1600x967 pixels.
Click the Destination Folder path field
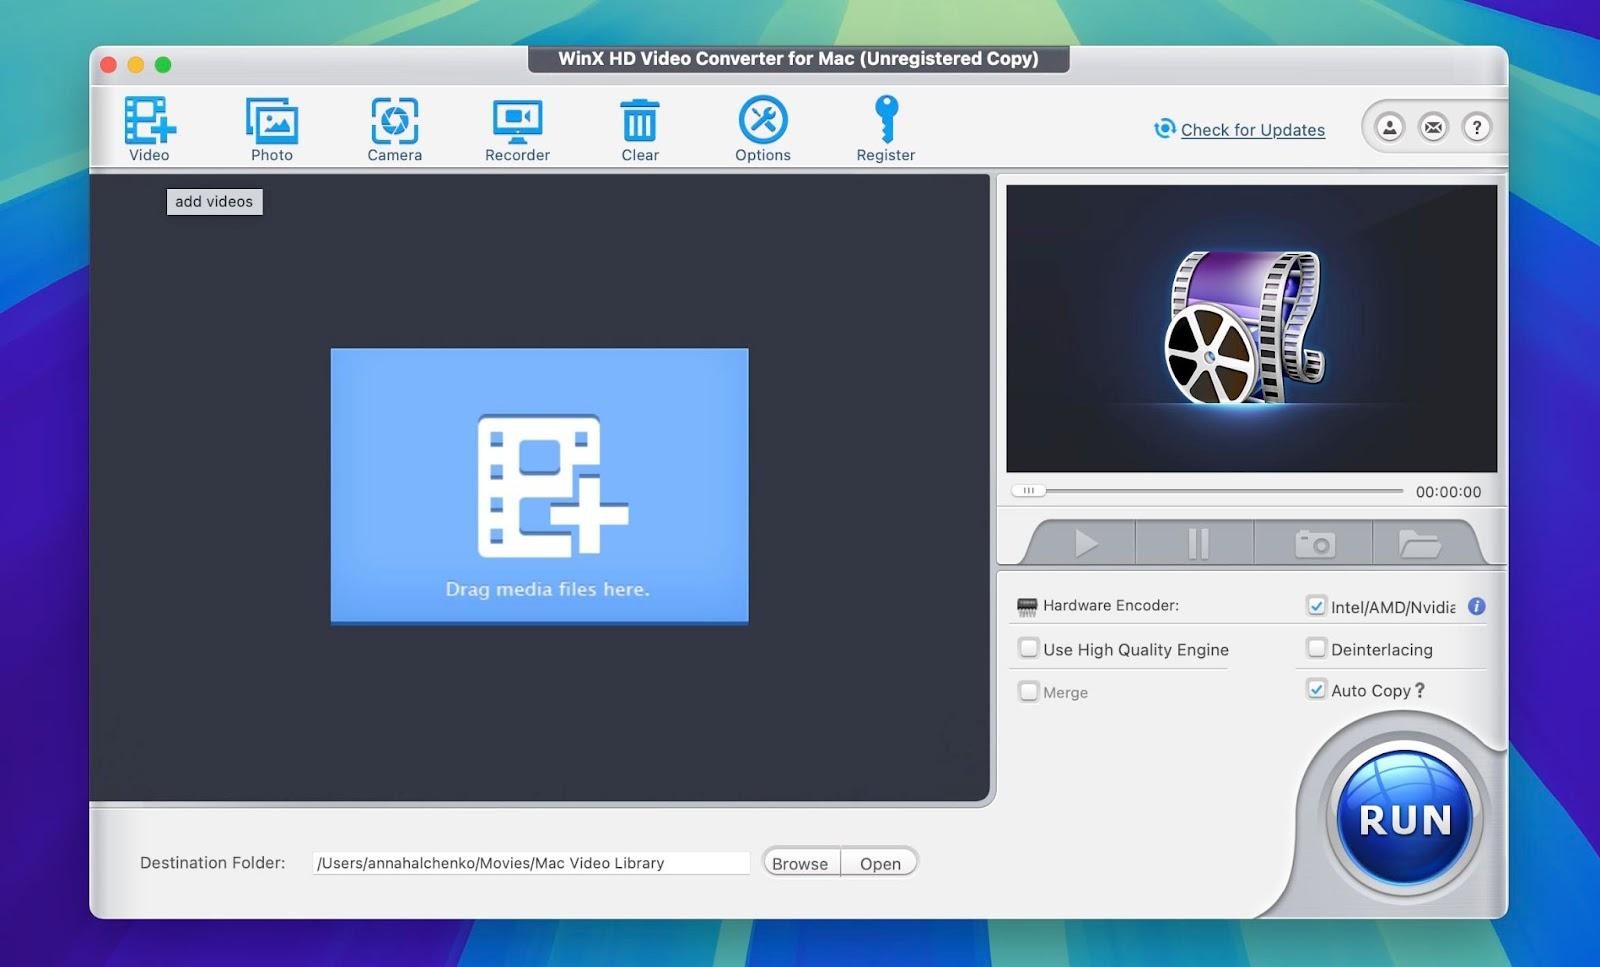[531, 863]
